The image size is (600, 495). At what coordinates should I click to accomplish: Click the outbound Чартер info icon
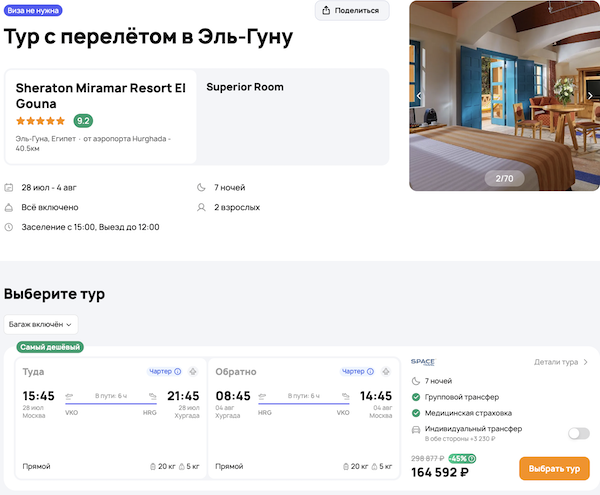pyautogui.click(x=178, y=371)
